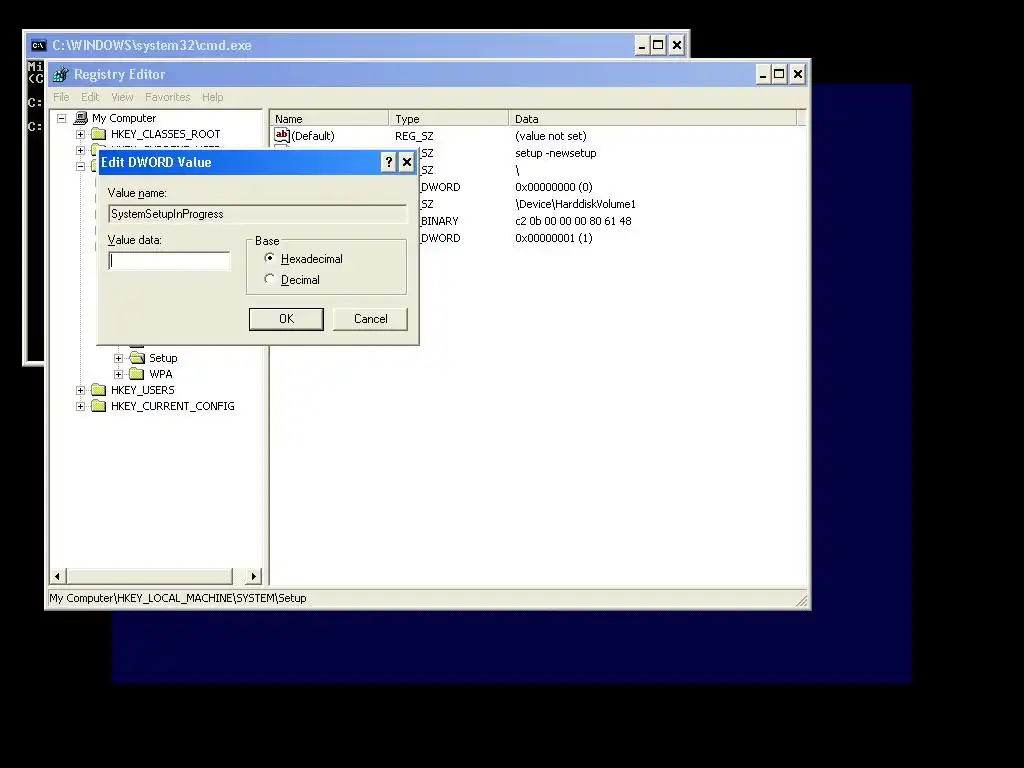This screenshot has width=1024, height=768.
Task: Click the Registry Editor title bar icon
Action: (x=61, y=74)
